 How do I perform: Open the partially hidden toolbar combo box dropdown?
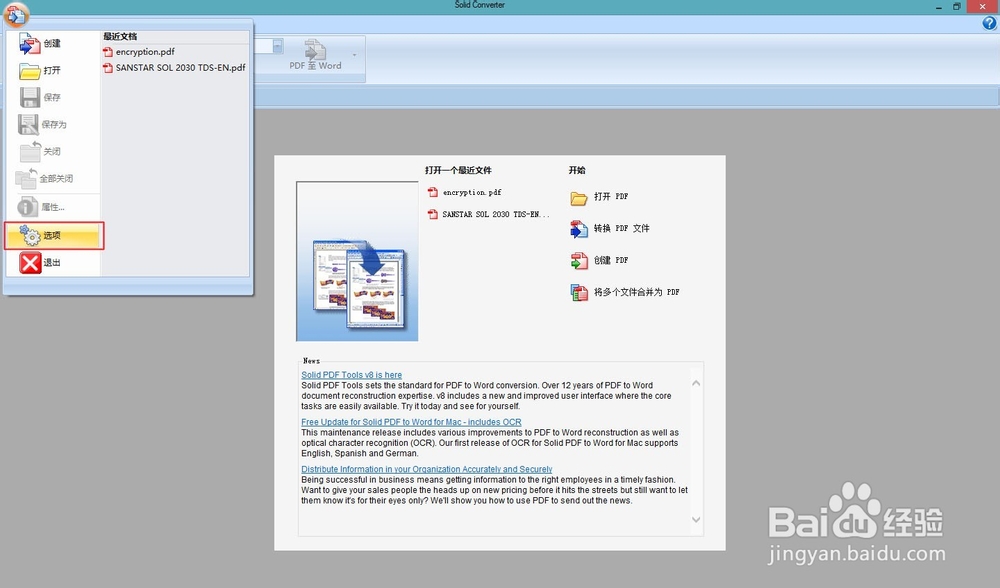277,46
